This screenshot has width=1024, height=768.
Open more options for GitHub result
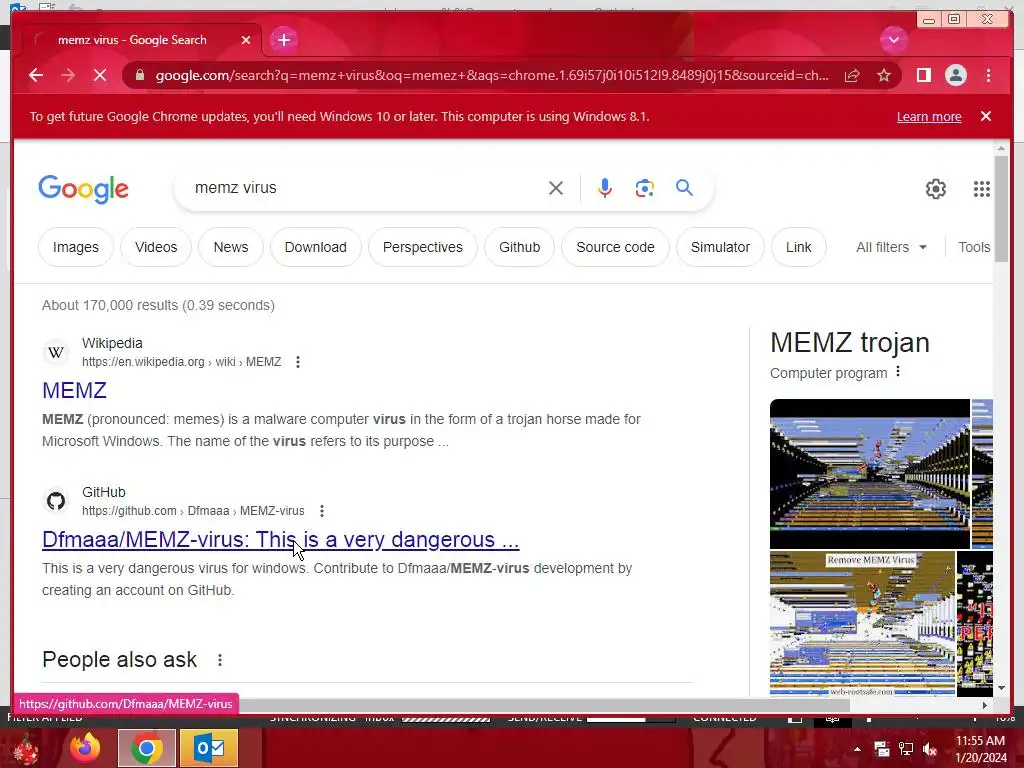pyautogui.click(x=321, y=511)
